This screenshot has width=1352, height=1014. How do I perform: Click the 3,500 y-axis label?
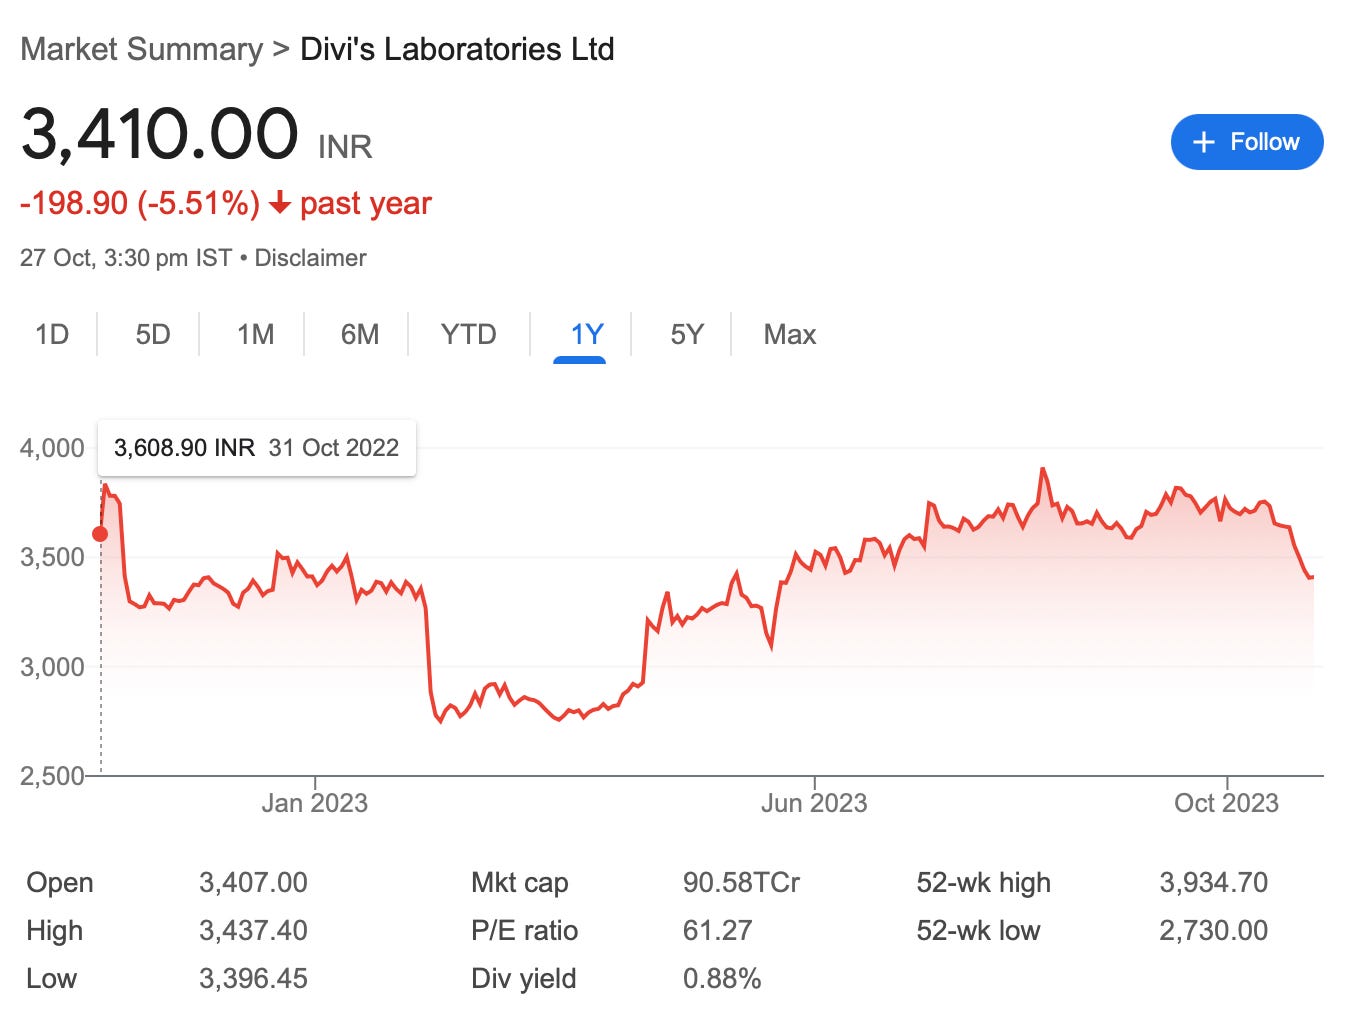click(52, 557)
